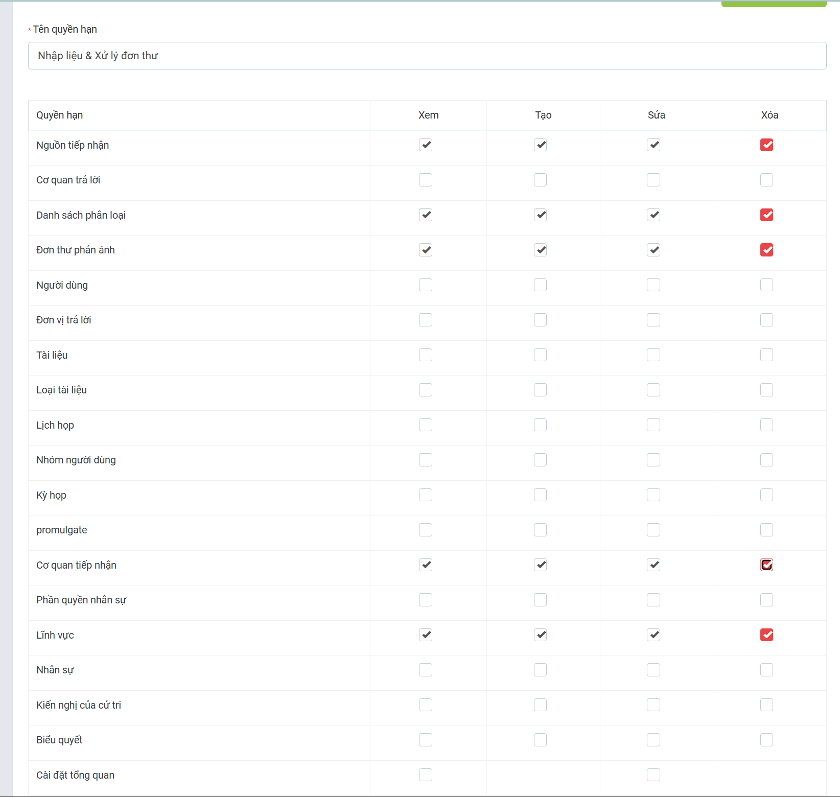This screenshot has width=840, height=798.
Task: Uncheck Xem for Nguồn tiếp nhận
Action: (426, 145)
